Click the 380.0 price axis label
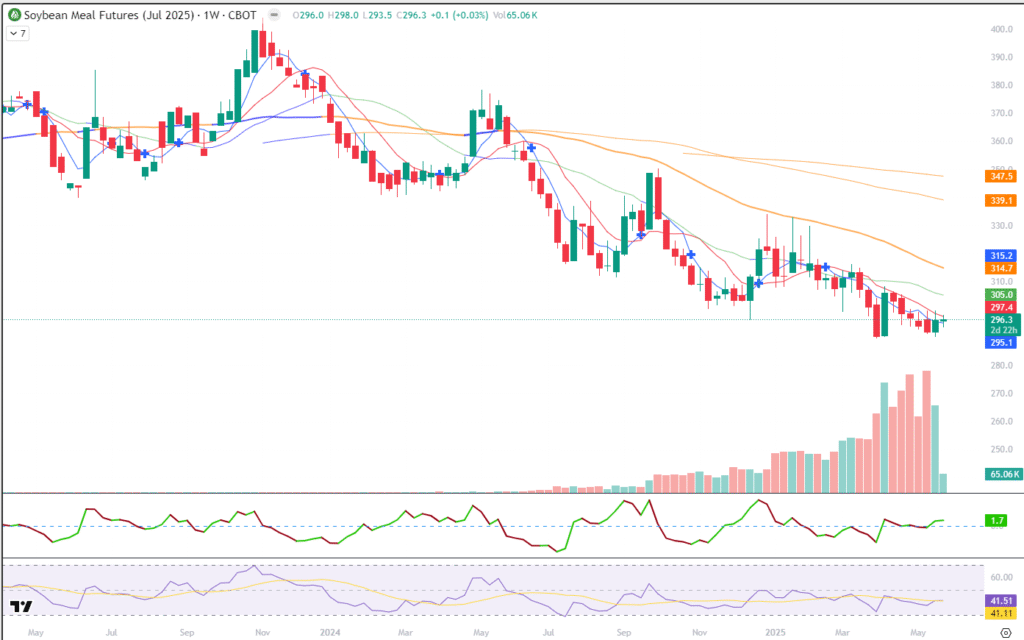This screenshot has height=640, width=1024. pos(1001,86)
